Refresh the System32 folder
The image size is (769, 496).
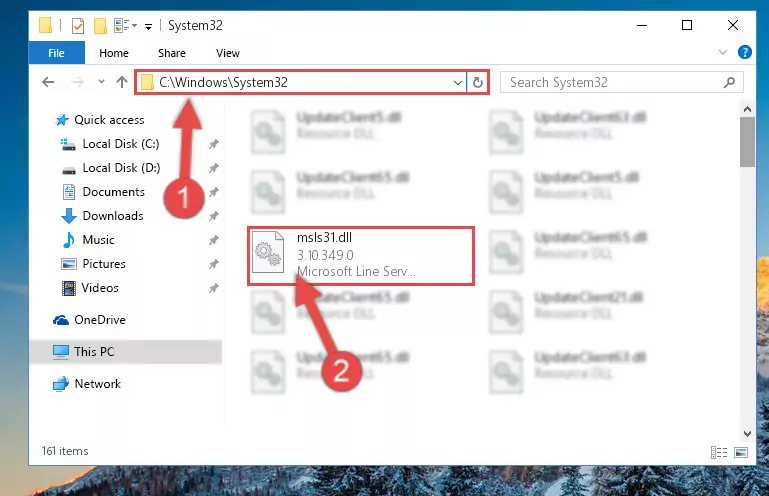(478, 82)
